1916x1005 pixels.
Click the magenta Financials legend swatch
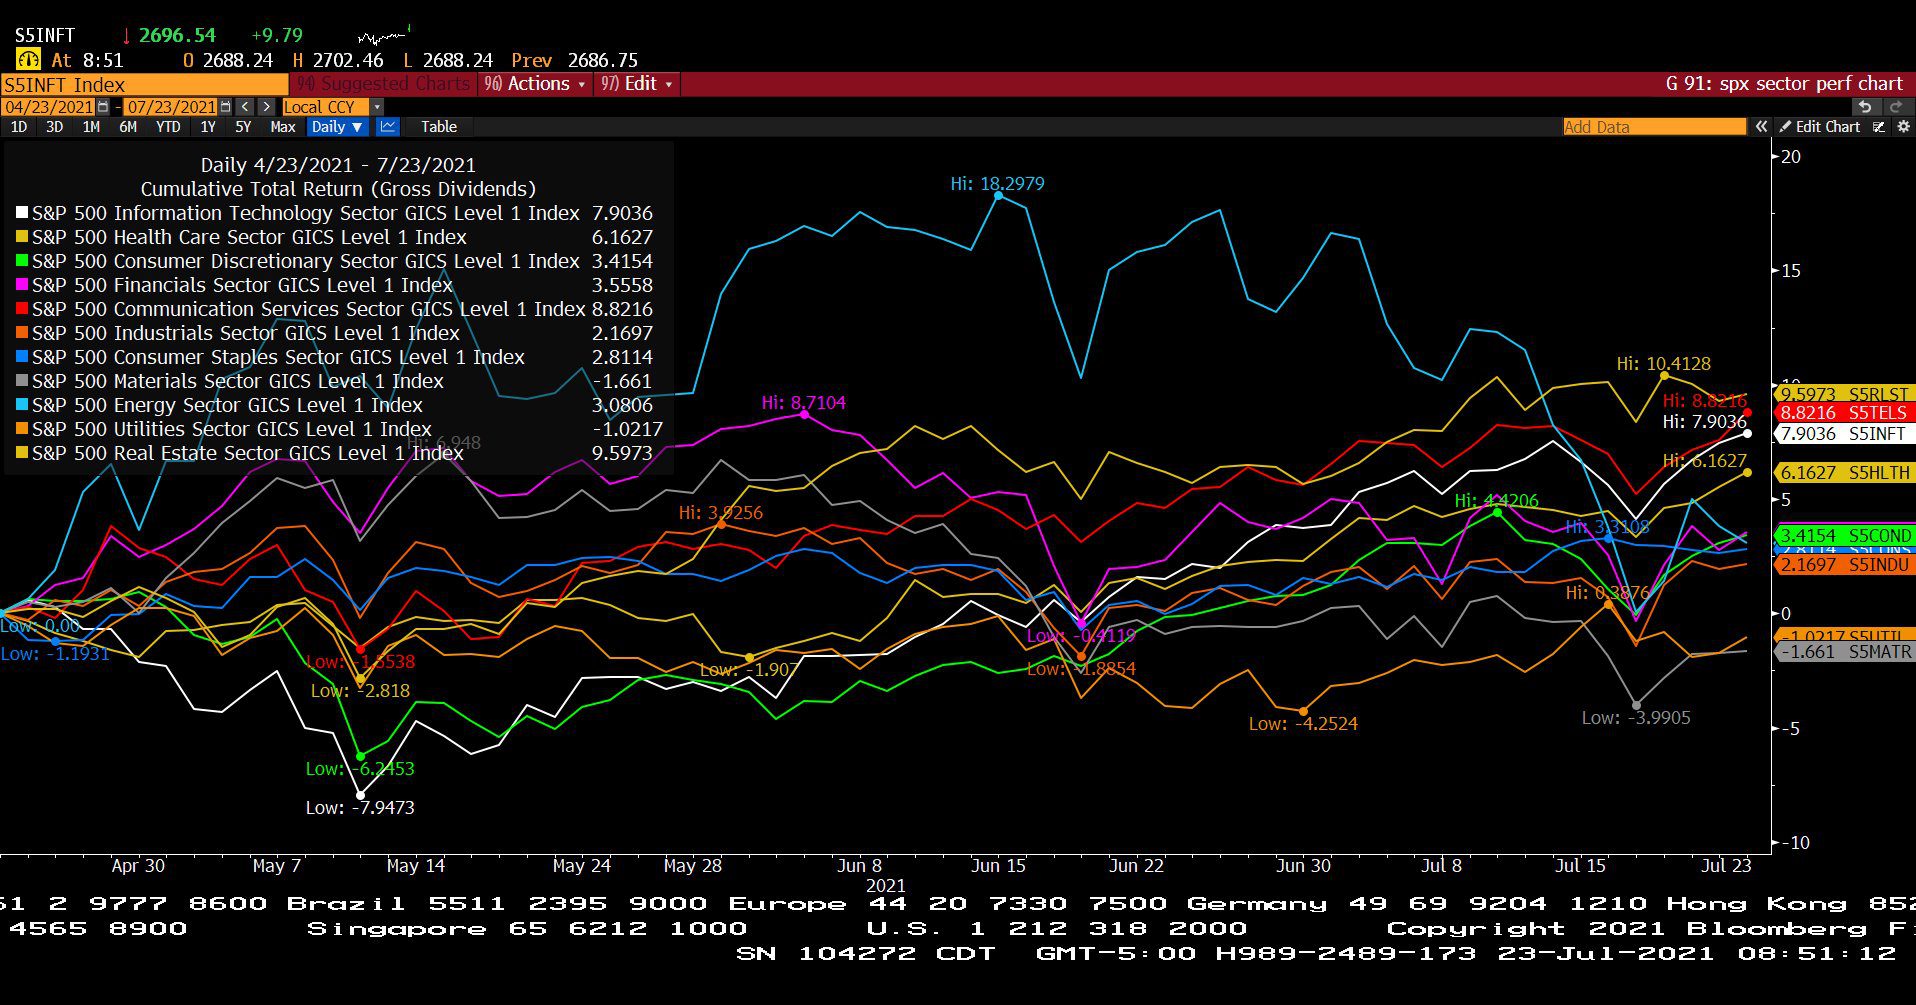pyautogui.click(x=22, y=285)
